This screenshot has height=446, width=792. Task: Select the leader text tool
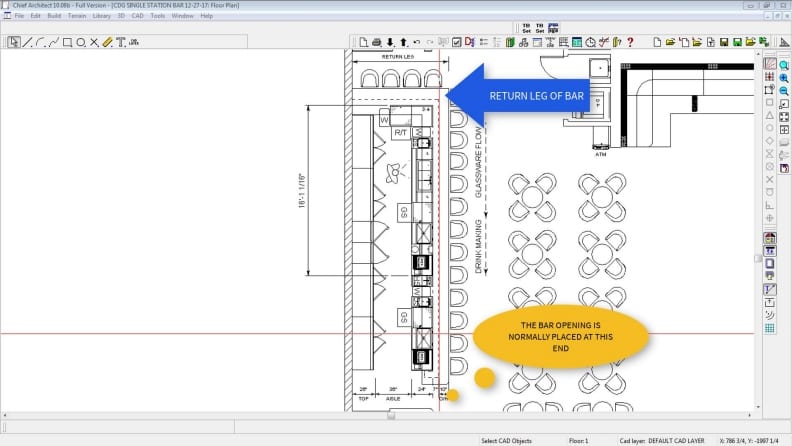tap(134, 42)
